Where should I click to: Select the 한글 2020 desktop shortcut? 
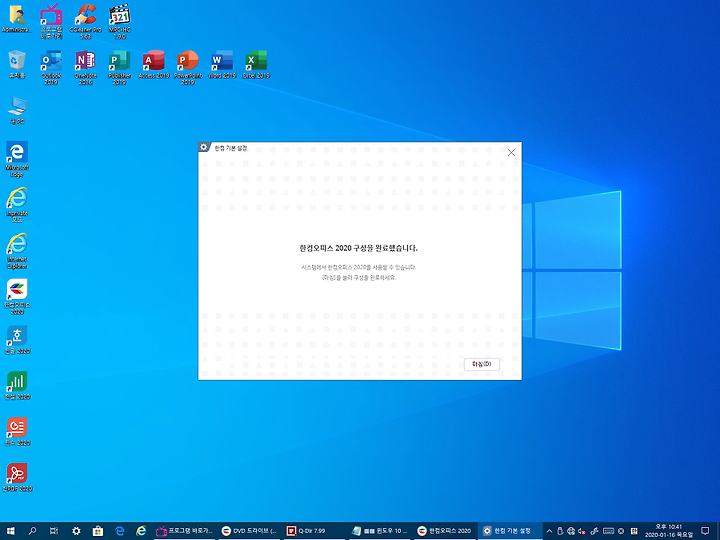click(x=17, y=340)
